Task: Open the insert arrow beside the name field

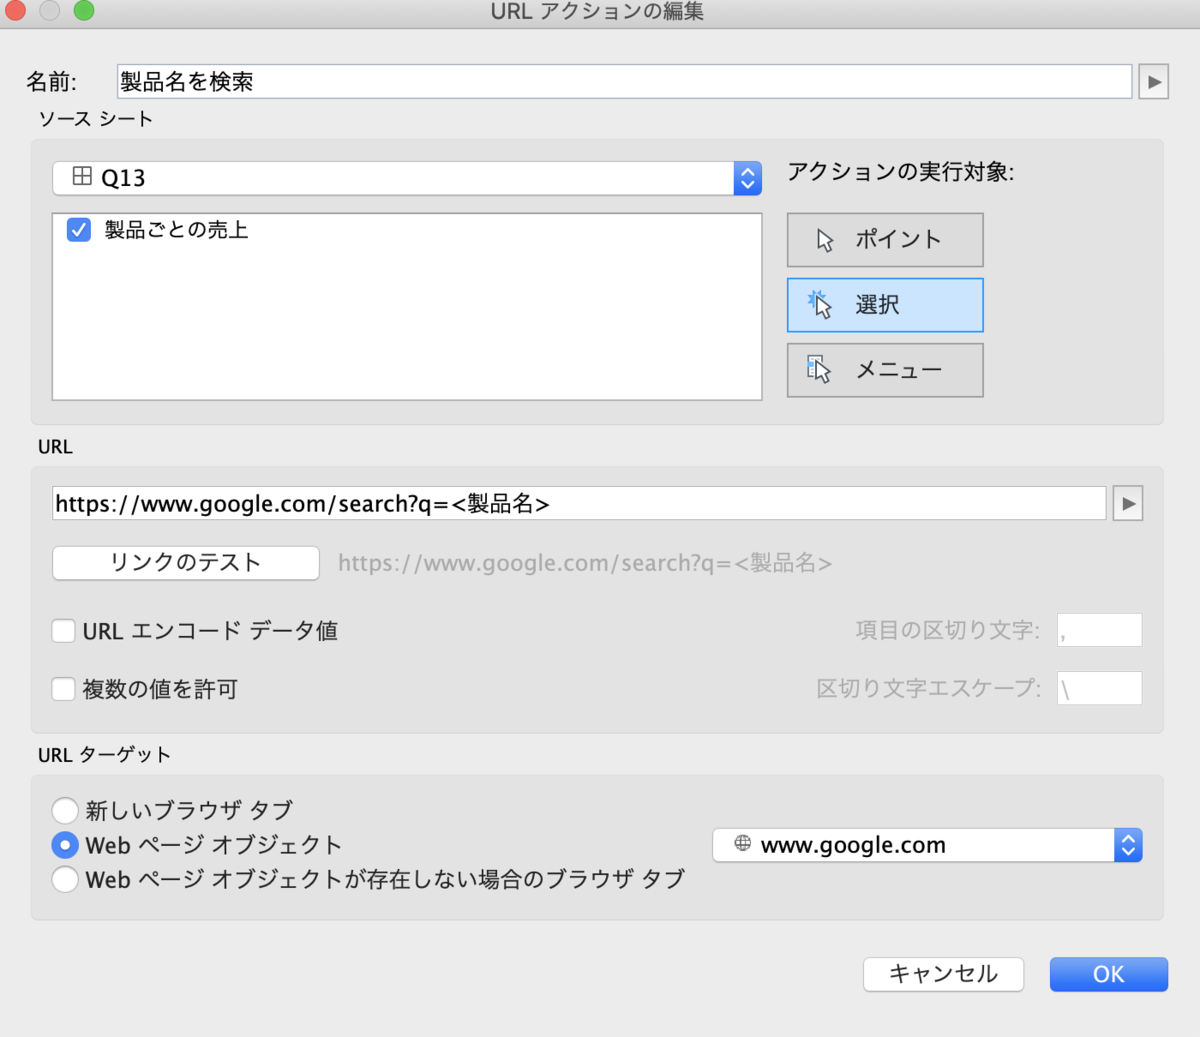Action: click(x=1154, y=82)
